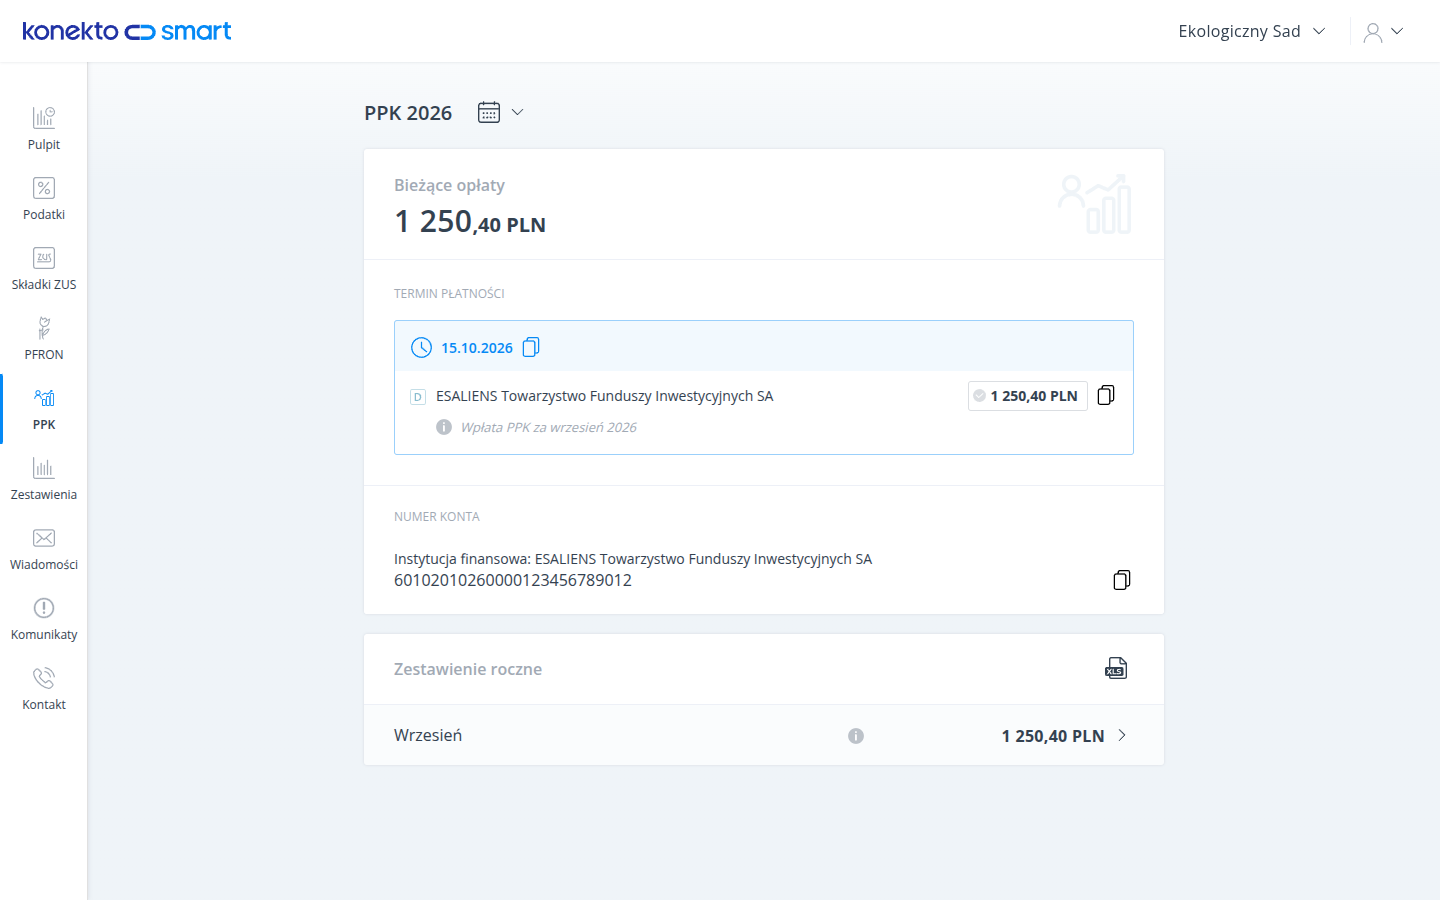
Task: Click the PPK 2026 title
Action: point(408,113)
